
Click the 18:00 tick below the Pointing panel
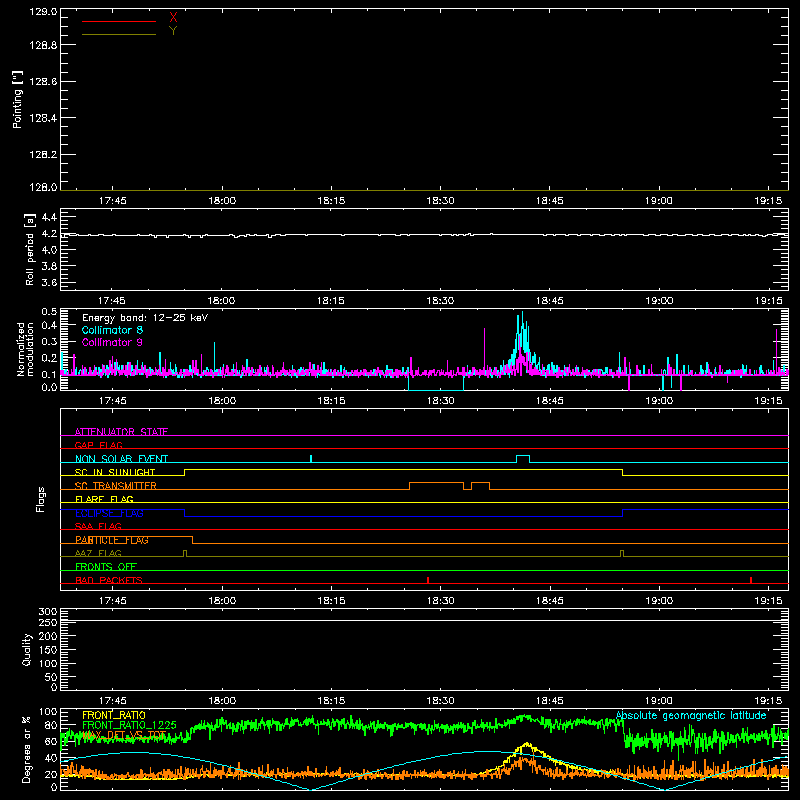222,201
